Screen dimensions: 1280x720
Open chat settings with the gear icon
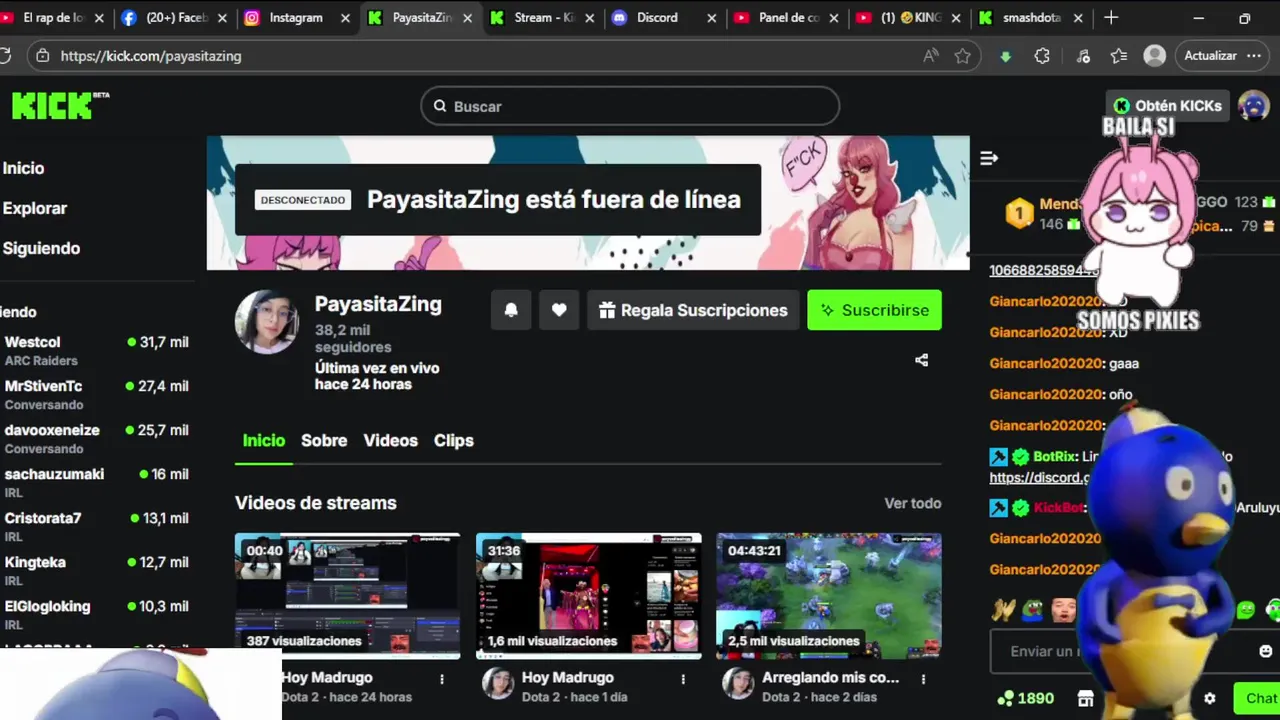click(1210, 698)
